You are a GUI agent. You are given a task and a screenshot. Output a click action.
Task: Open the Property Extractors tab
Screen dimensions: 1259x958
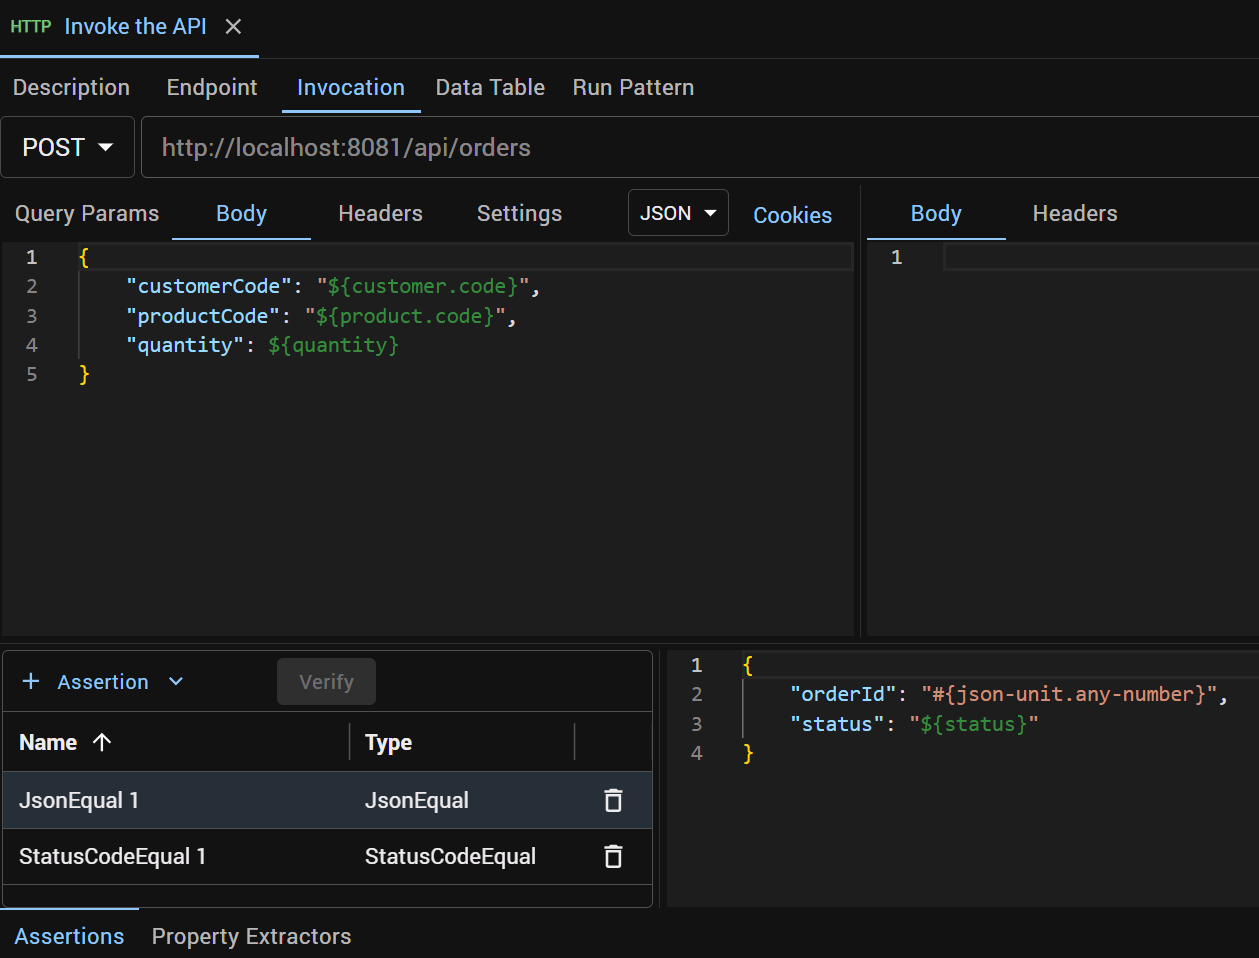[251, 936]
